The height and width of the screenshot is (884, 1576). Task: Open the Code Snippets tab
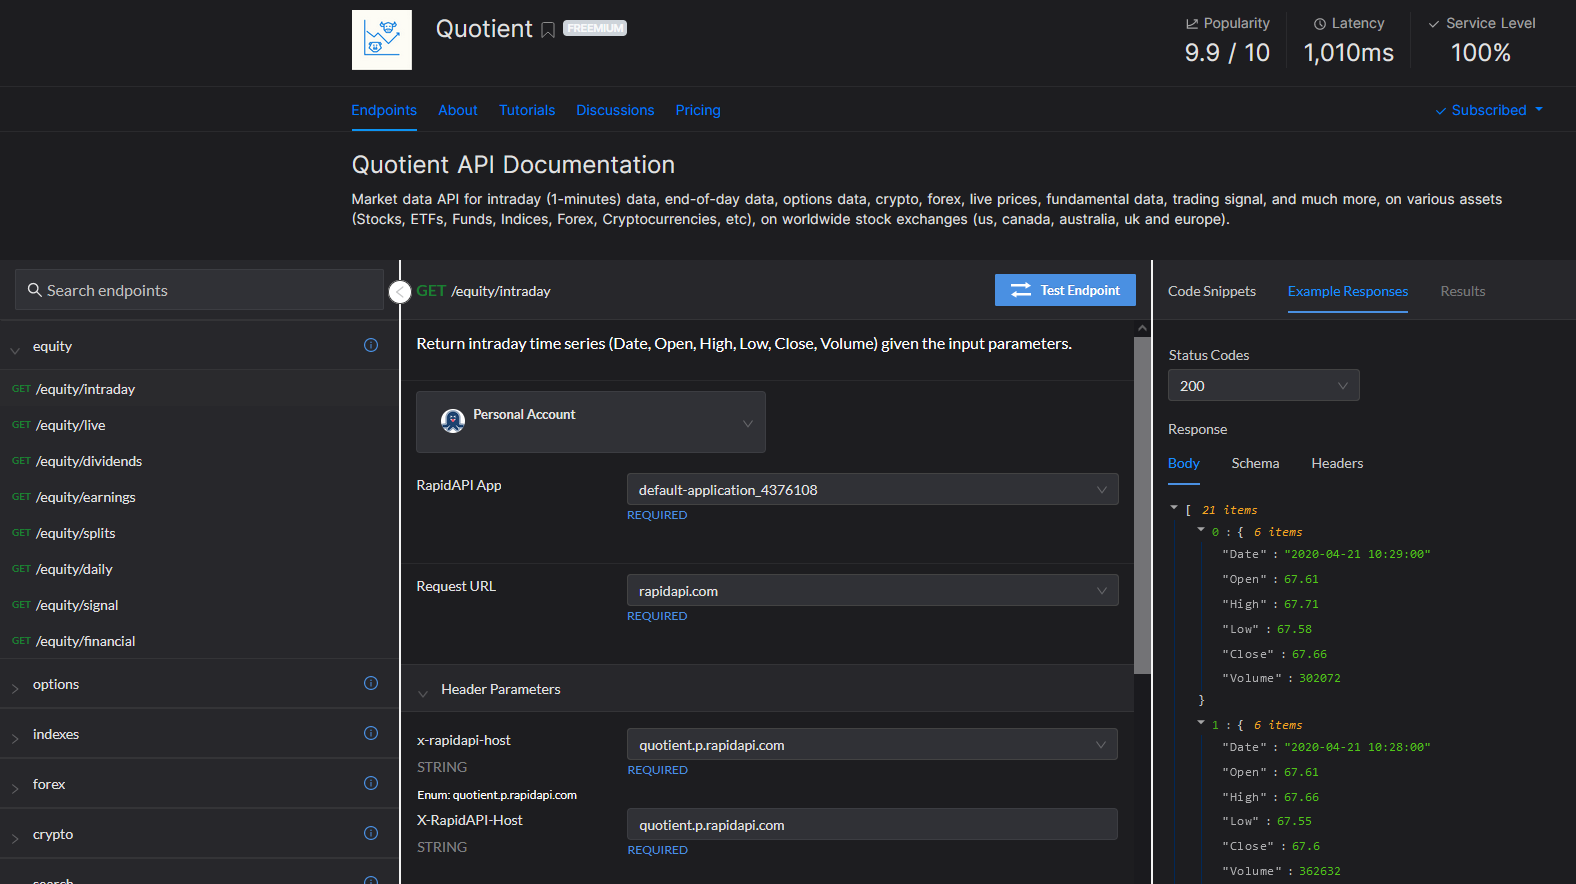click(x=1211, y=291)
